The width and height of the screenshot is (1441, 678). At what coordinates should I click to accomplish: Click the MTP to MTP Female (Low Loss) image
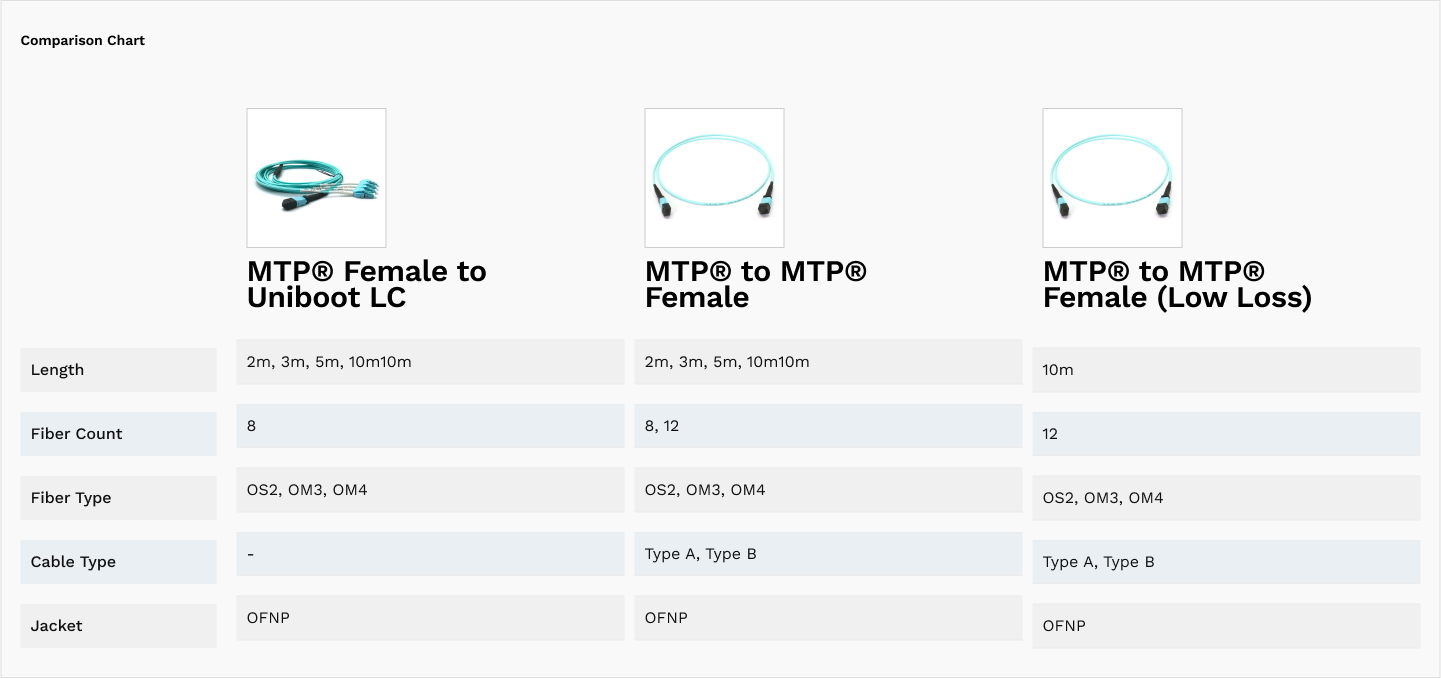[1112, 178]
